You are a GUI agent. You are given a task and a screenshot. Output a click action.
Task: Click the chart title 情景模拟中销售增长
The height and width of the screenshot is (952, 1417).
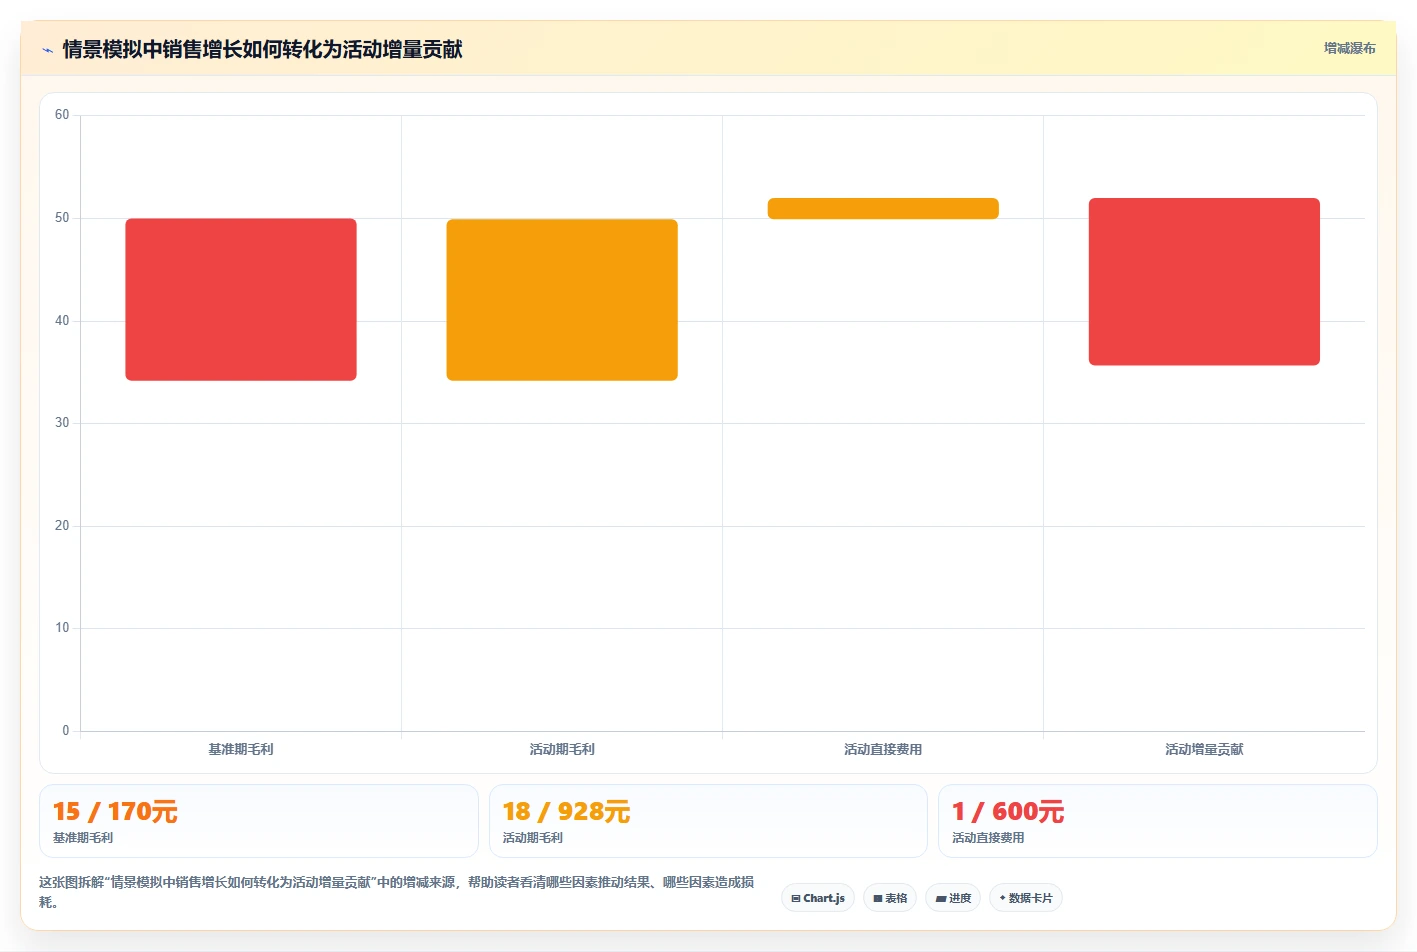[262, 49]
